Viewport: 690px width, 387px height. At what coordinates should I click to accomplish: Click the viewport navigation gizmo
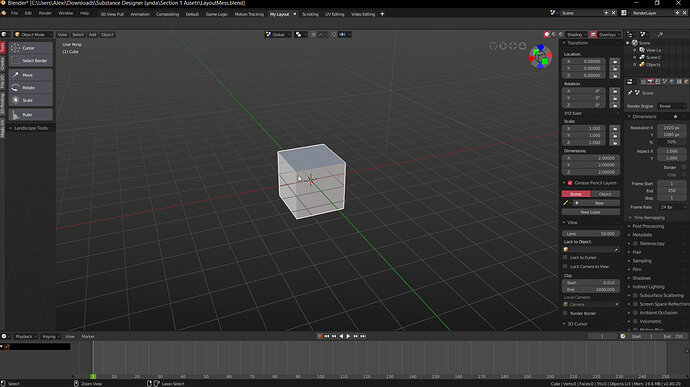(x=540, y=56)
